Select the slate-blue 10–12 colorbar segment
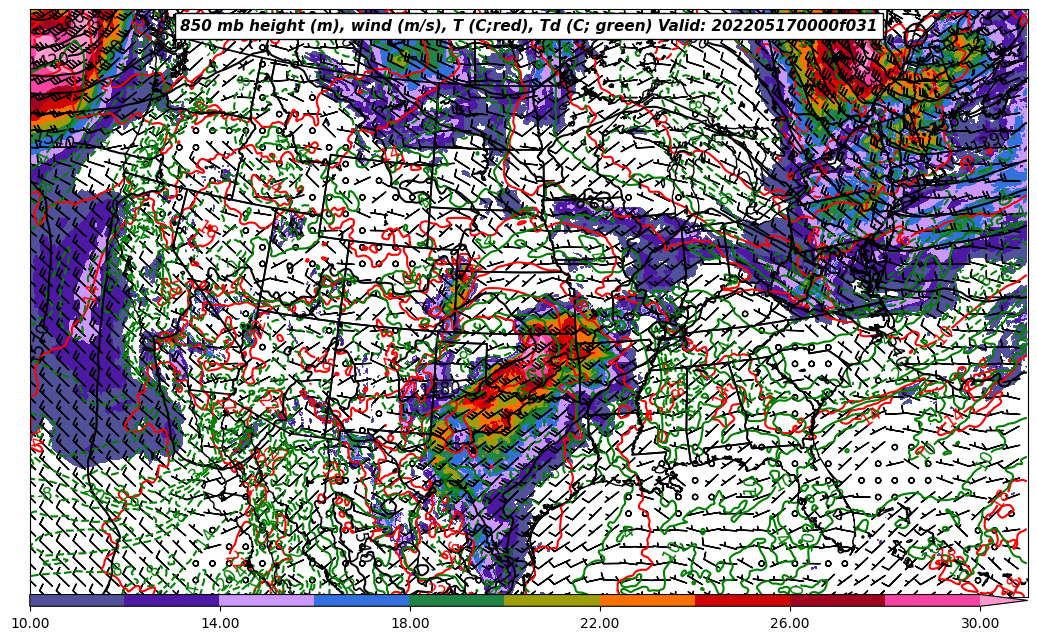The width and height of the screenshot is (1037, 640). 77,600
